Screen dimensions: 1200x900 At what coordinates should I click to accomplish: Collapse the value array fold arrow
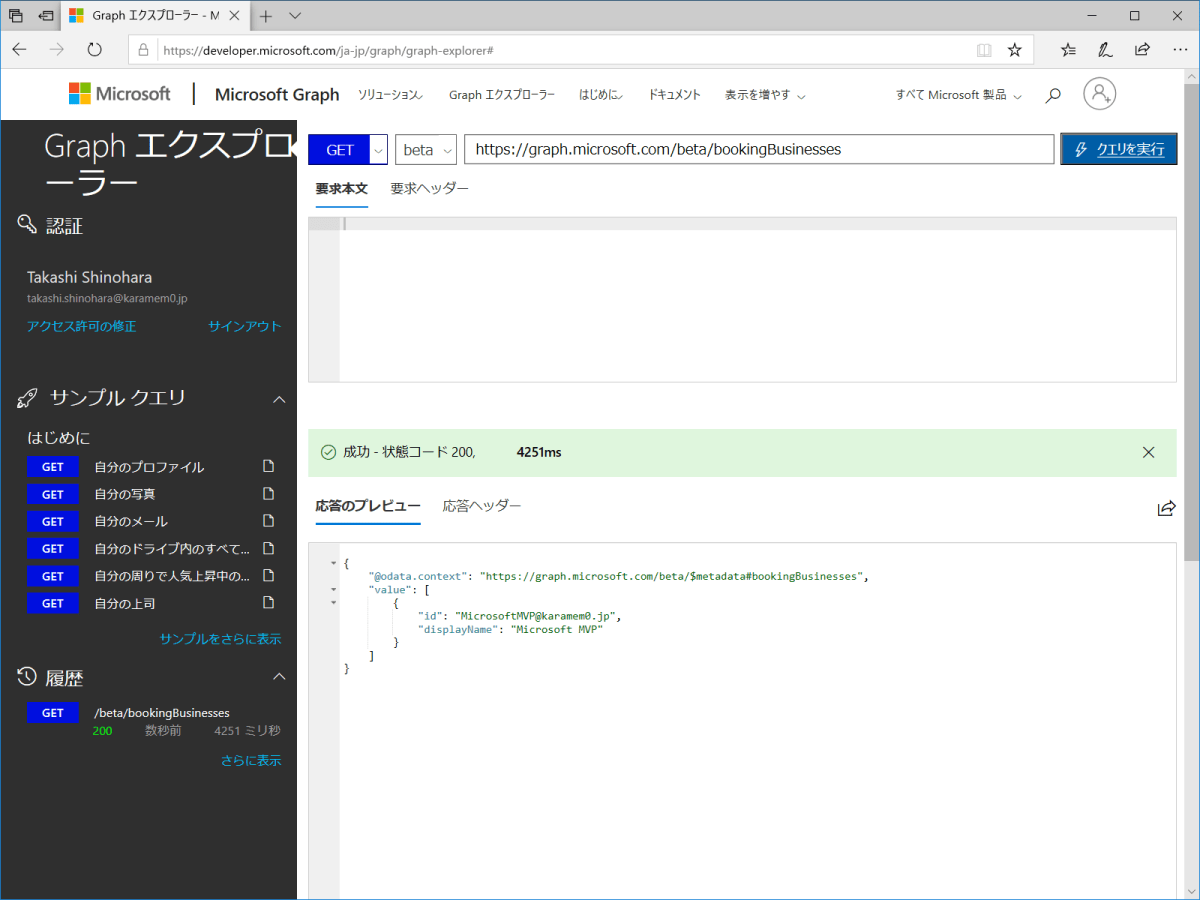[333, 590]
